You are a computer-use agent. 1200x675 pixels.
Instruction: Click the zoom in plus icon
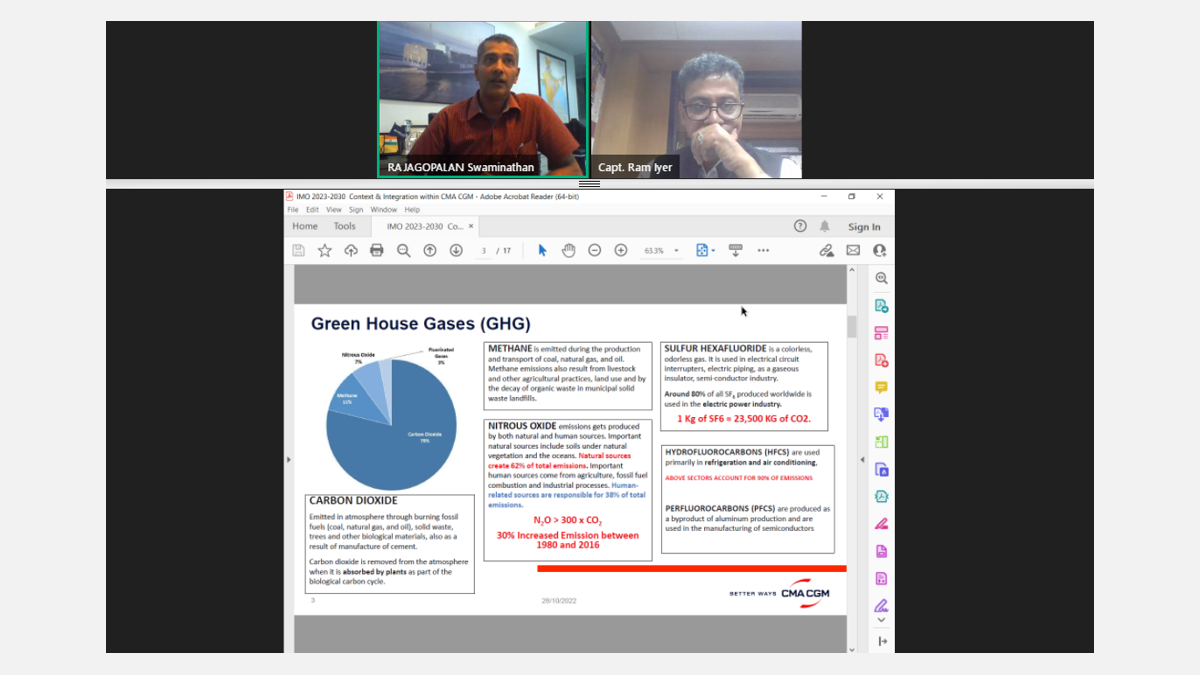620,250
